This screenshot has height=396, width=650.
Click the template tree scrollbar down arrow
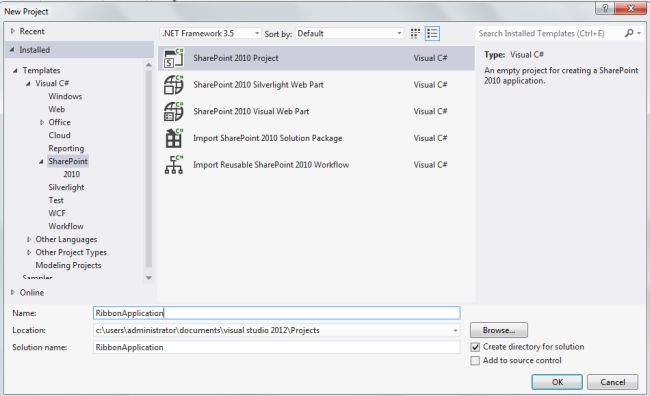point(149,277)
